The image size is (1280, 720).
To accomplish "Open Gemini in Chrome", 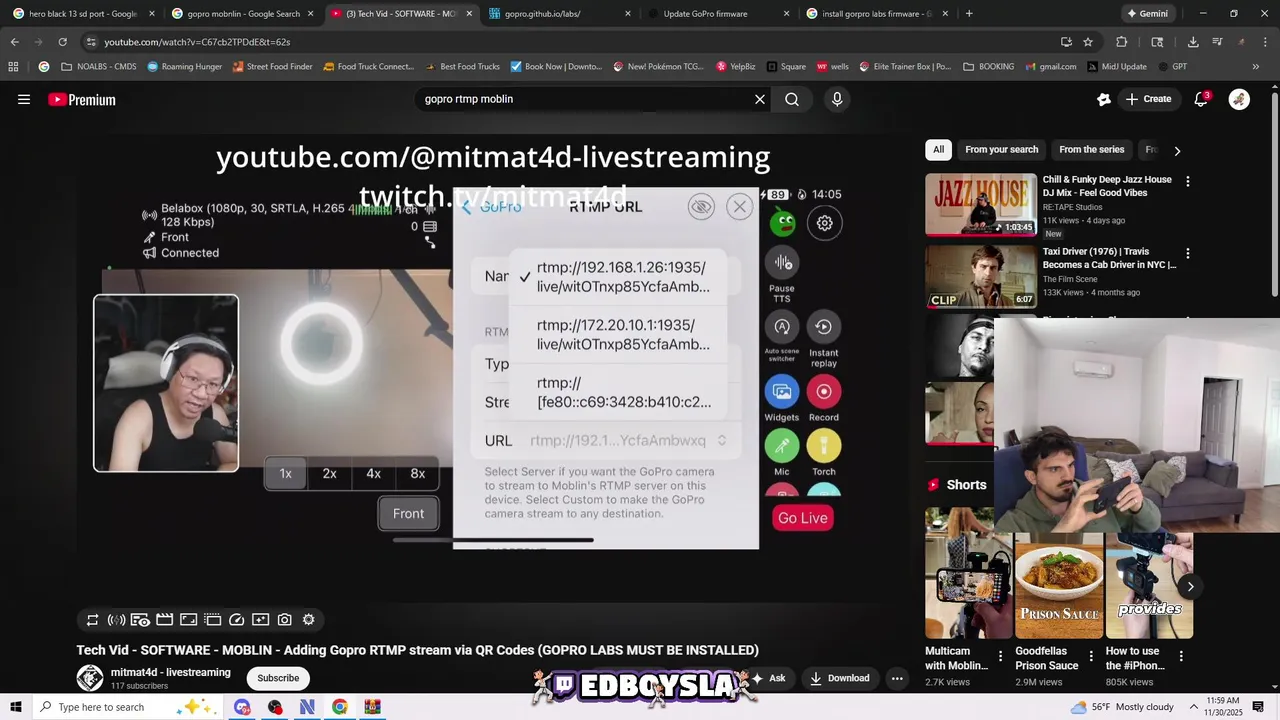I will click(1147, 14).
